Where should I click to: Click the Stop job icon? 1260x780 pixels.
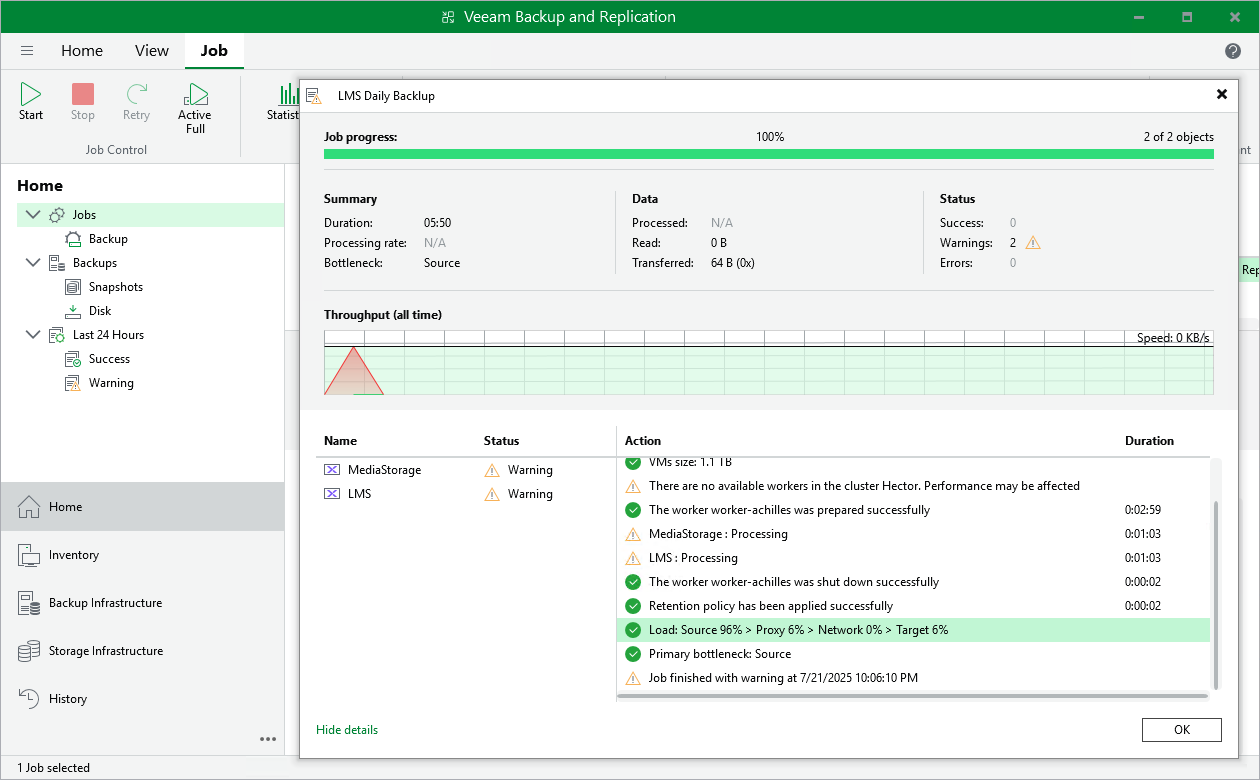pos(83,95)
